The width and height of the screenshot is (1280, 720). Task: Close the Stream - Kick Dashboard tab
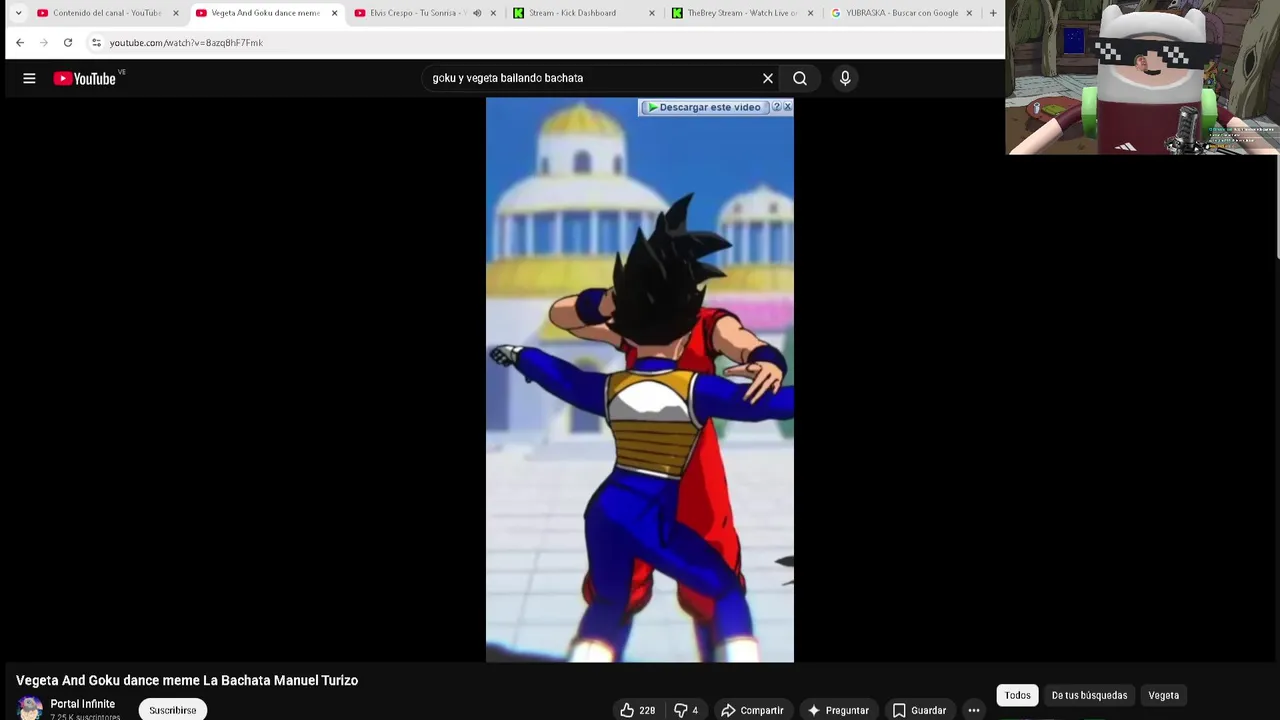coord(652,13)
